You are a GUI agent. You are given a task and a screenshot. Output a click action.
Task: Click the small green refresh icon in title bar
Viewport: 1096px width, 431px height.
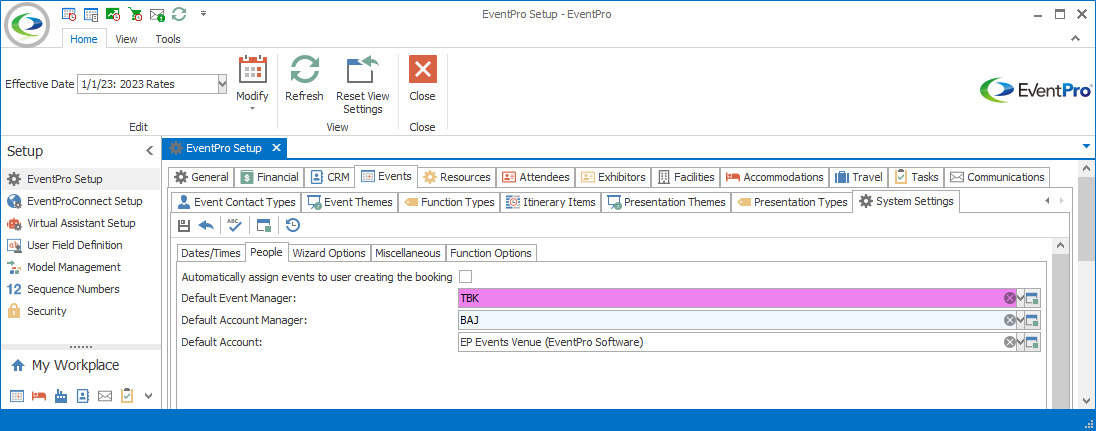179,14
